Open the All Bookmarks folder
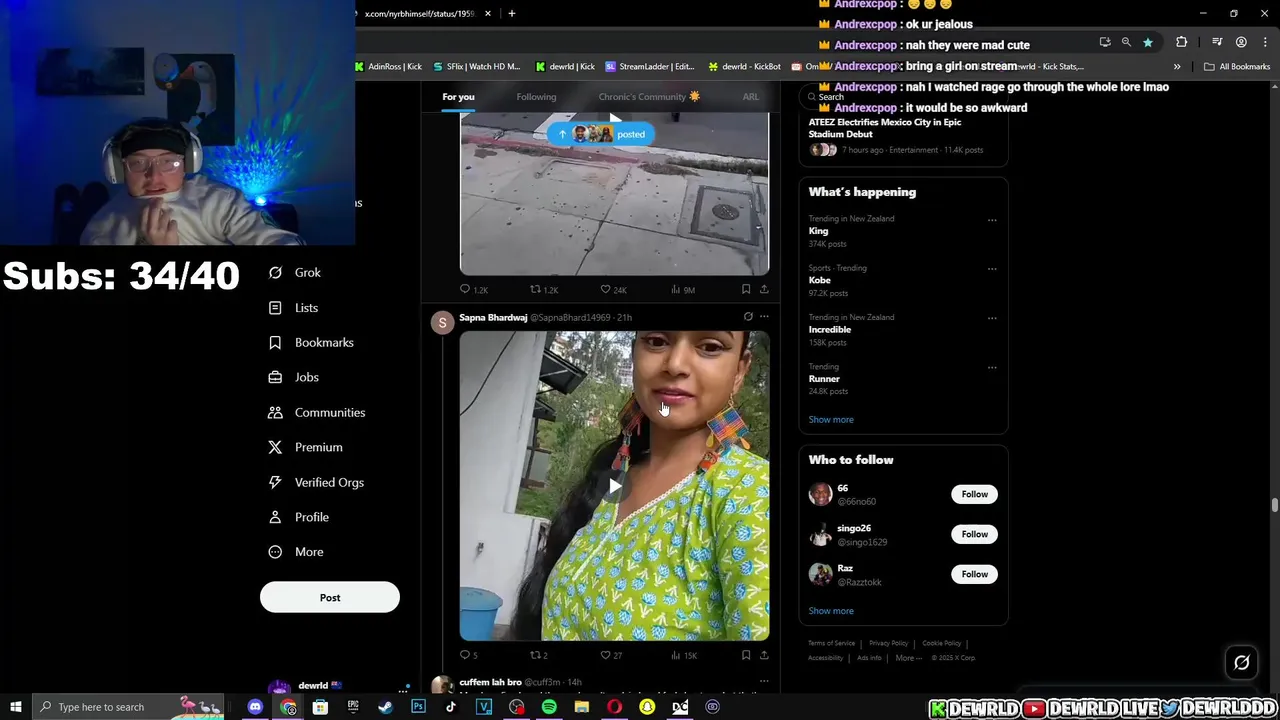 click(1237, 66)
